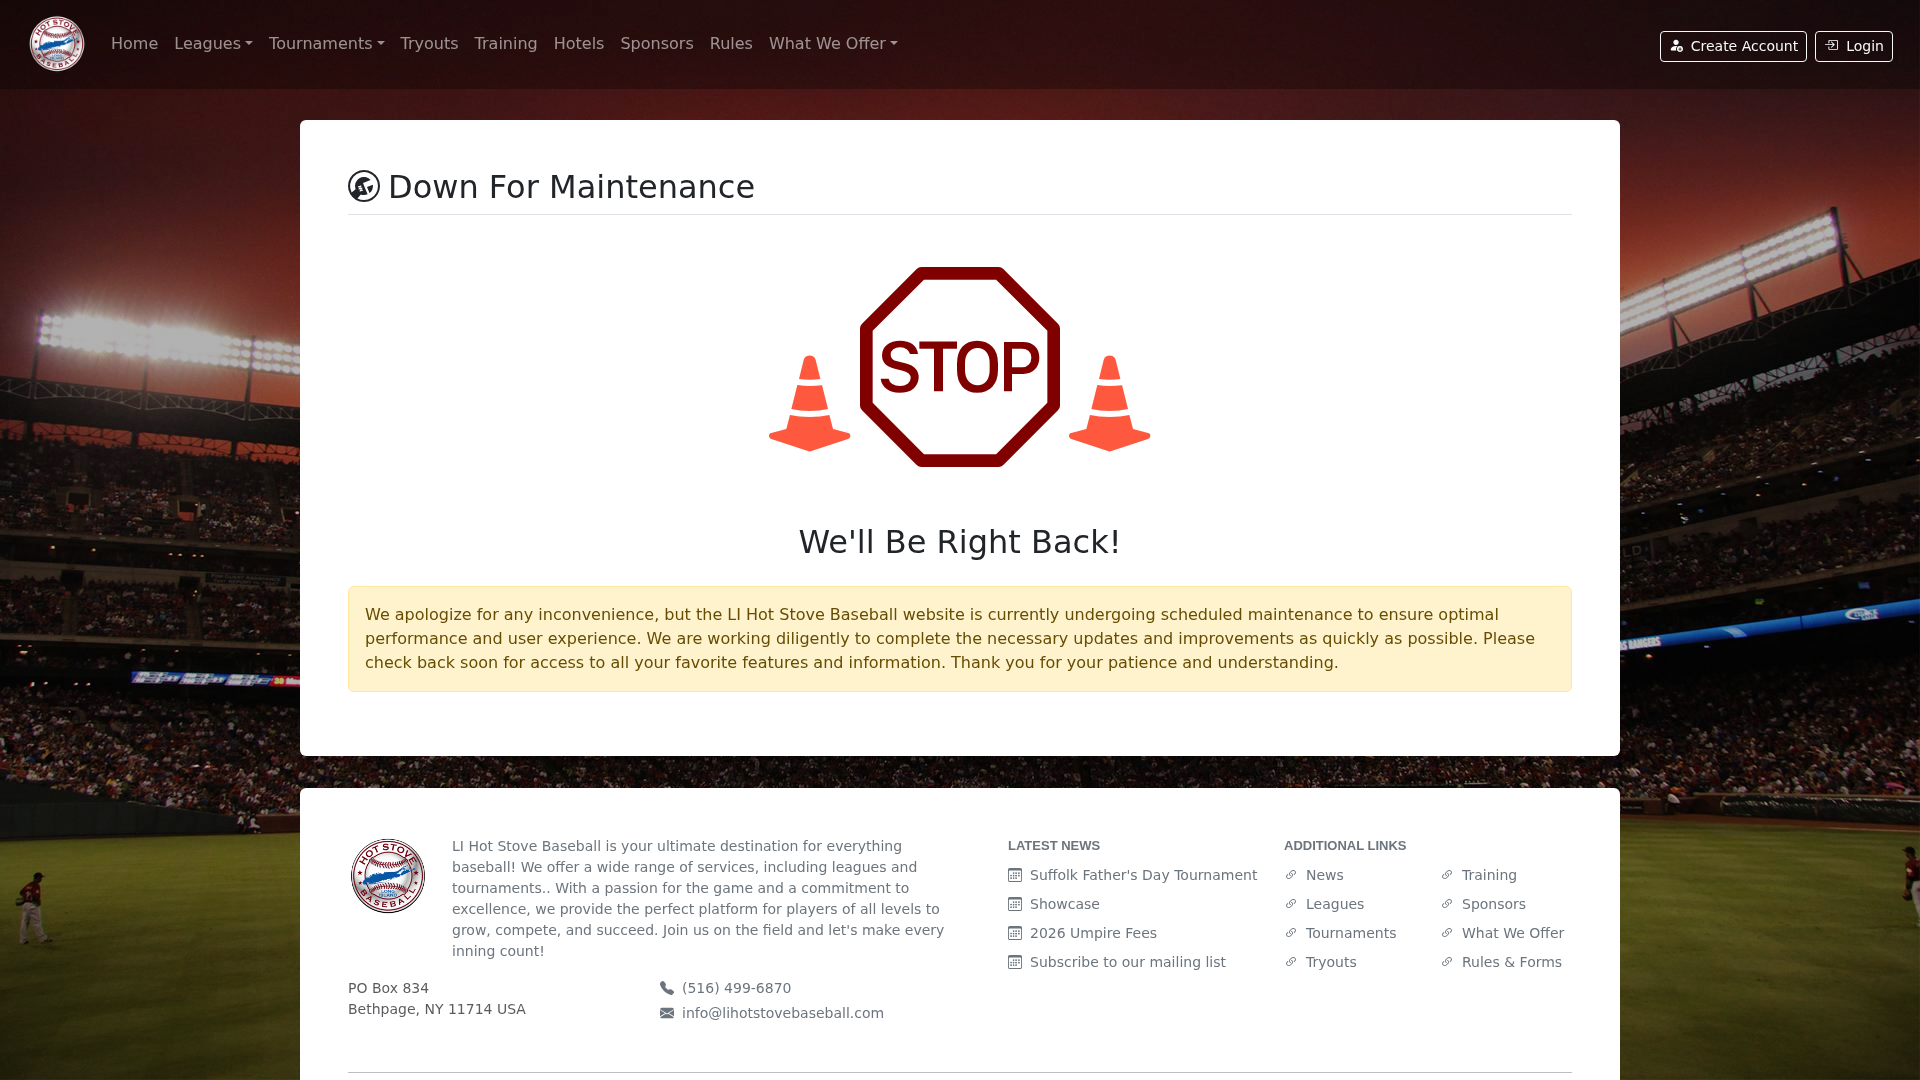Open the footer Training link
The width and height of the screenshot is (1920, 1080).
click(x=1489, y=875)
